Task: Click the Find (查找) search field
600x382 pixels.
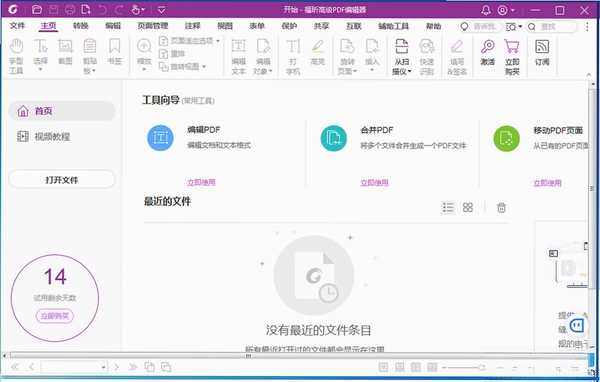Action: pyautogui.click(x=552, y=26)
